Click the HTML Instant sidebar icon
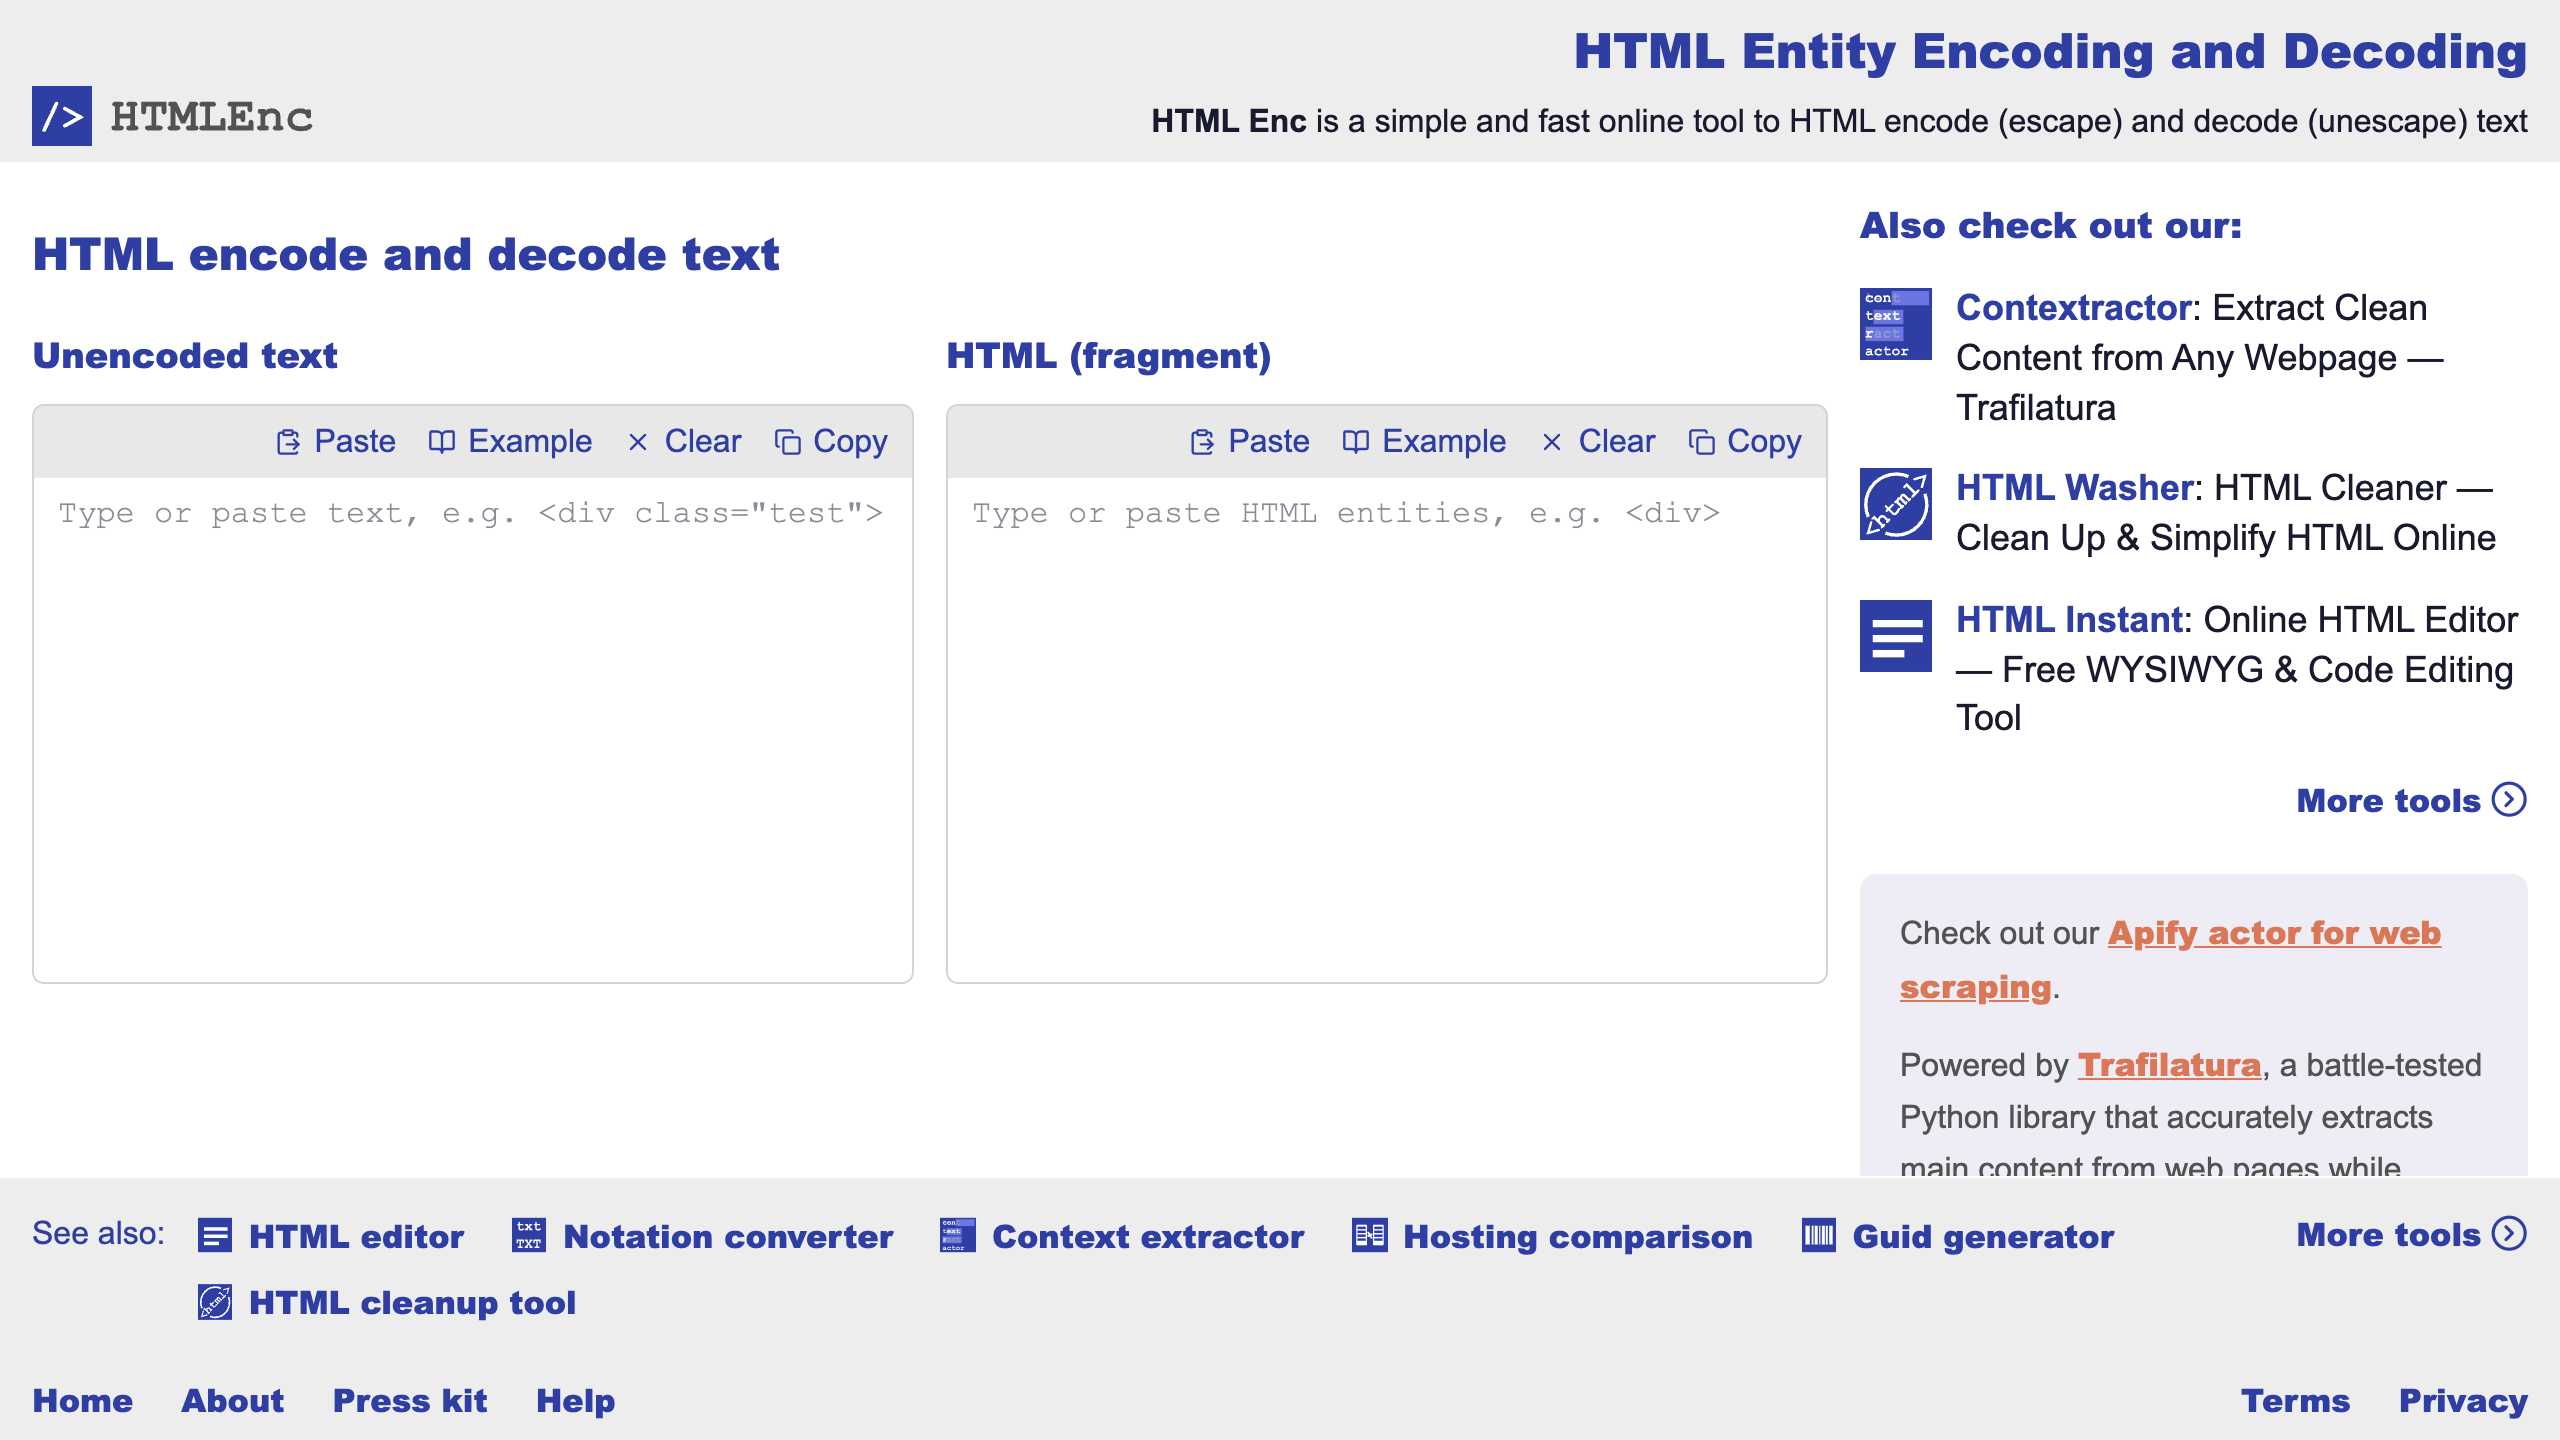This screenshot has width=2560, height=1440. [1895, 636]
